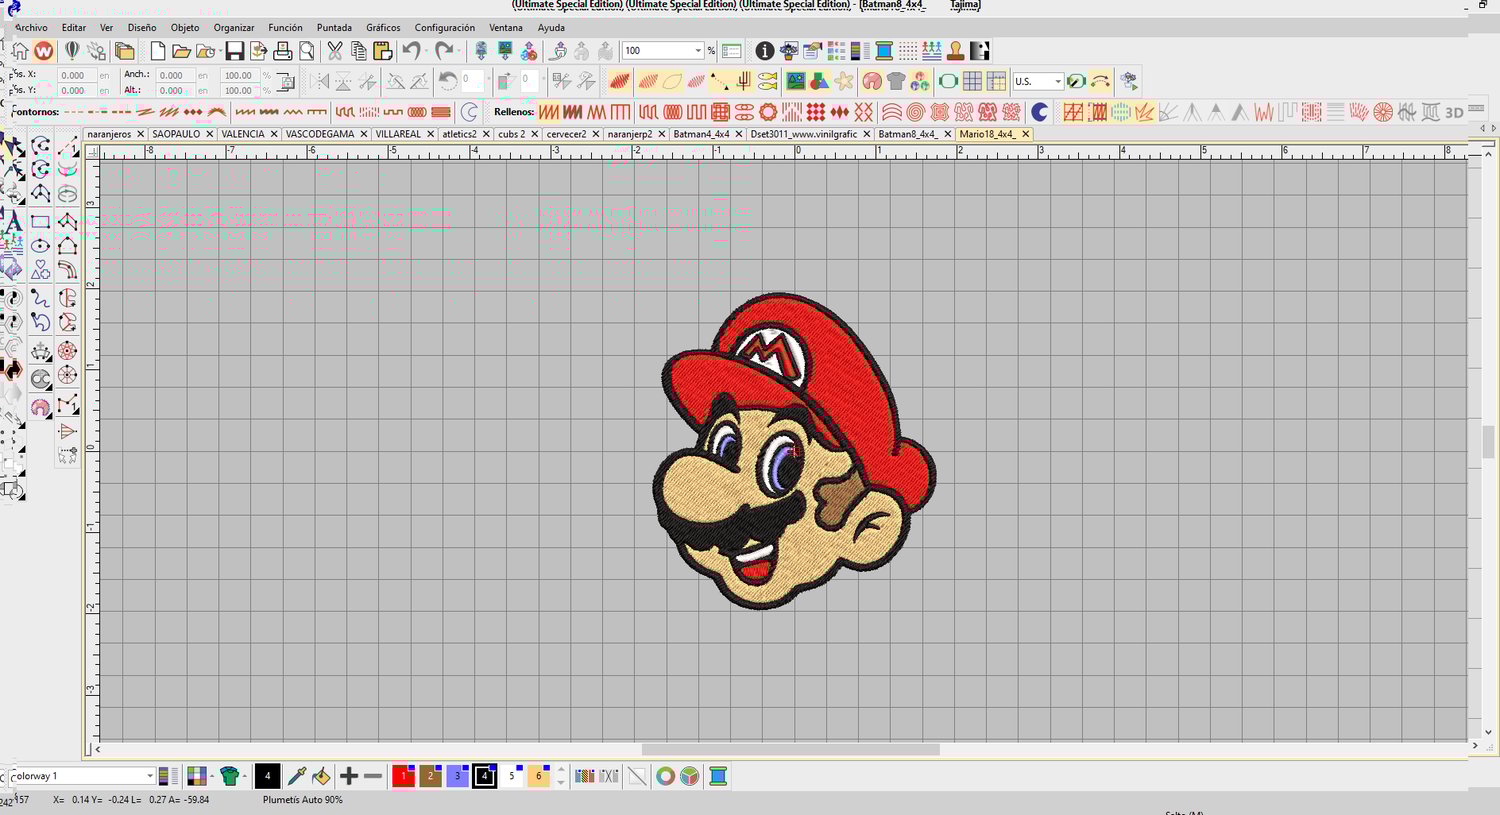Open the Puntada menu
Image resolution: width=1500 pixels, height=815 pixels.
coord(334,28)
